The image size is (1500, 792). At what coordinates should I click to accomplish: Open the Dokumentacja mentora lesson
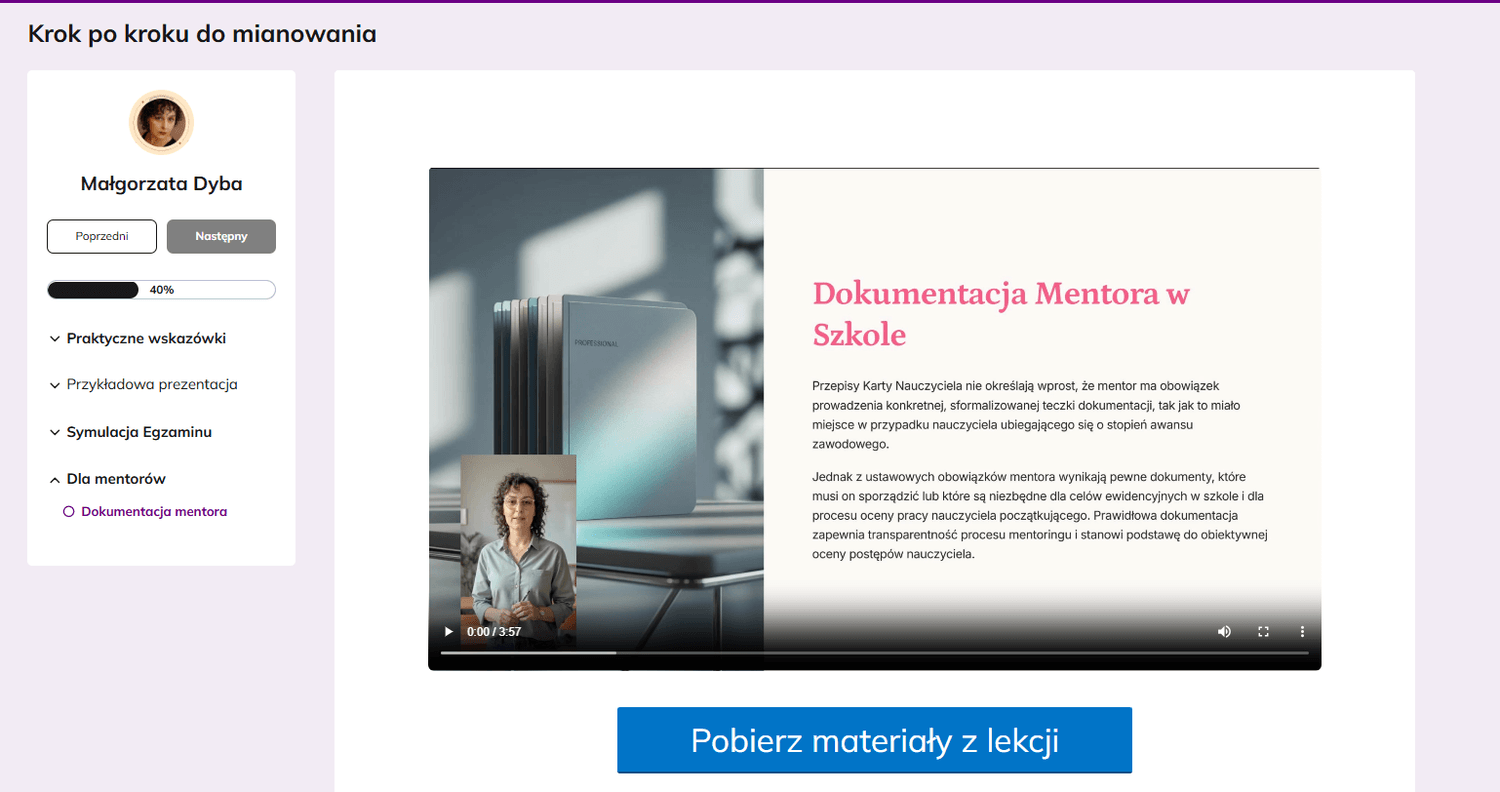[x=154, y=512]
